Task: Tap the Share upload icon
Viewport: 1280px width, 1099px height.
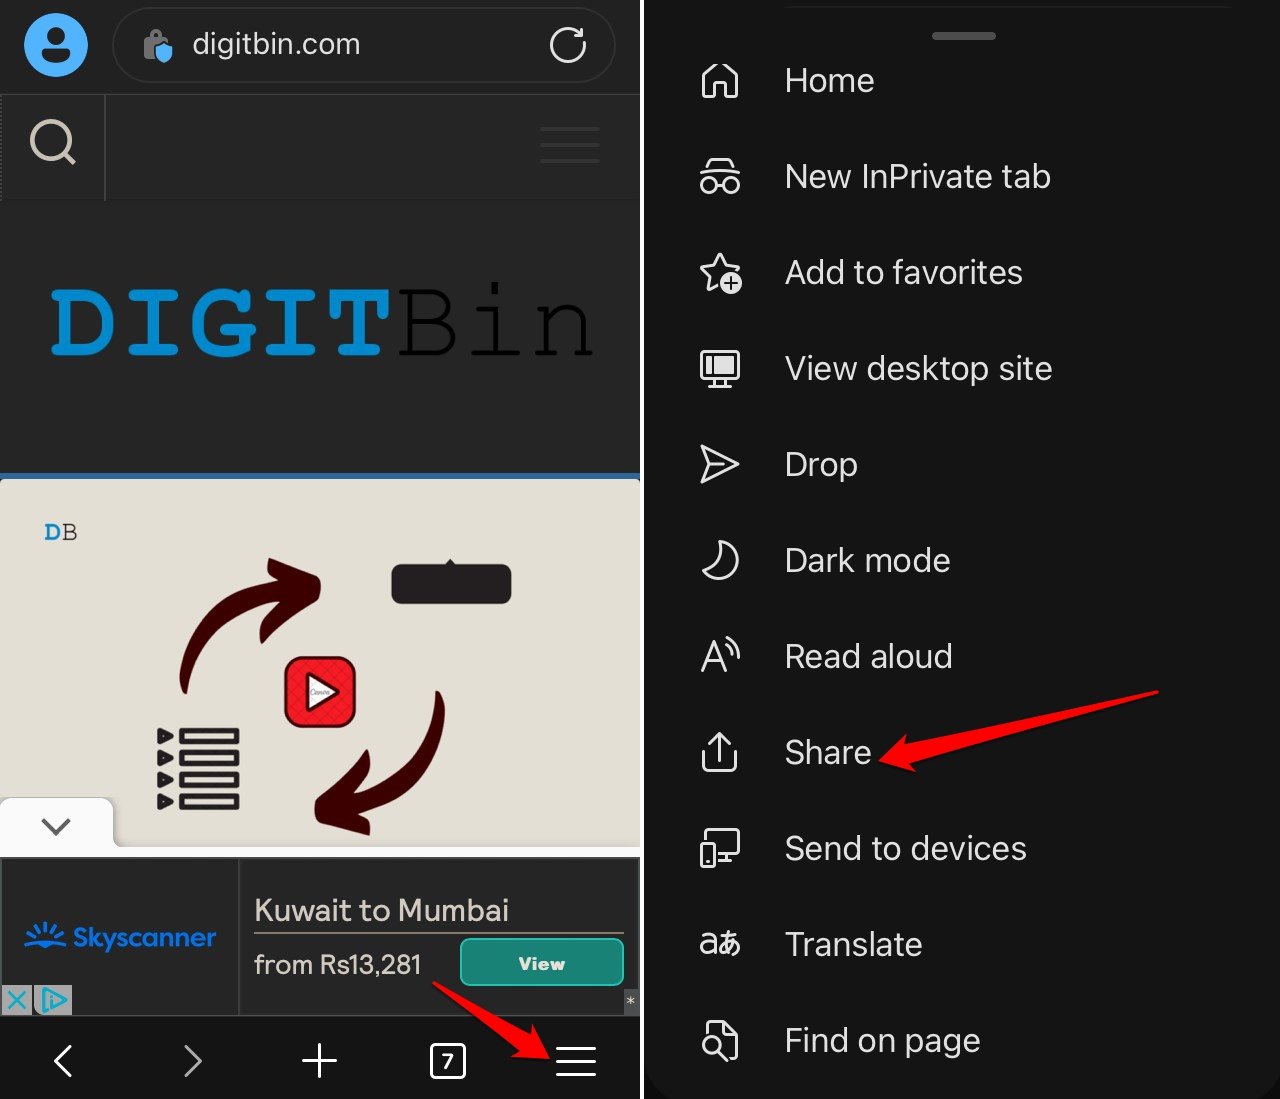Action: (719, 752)
